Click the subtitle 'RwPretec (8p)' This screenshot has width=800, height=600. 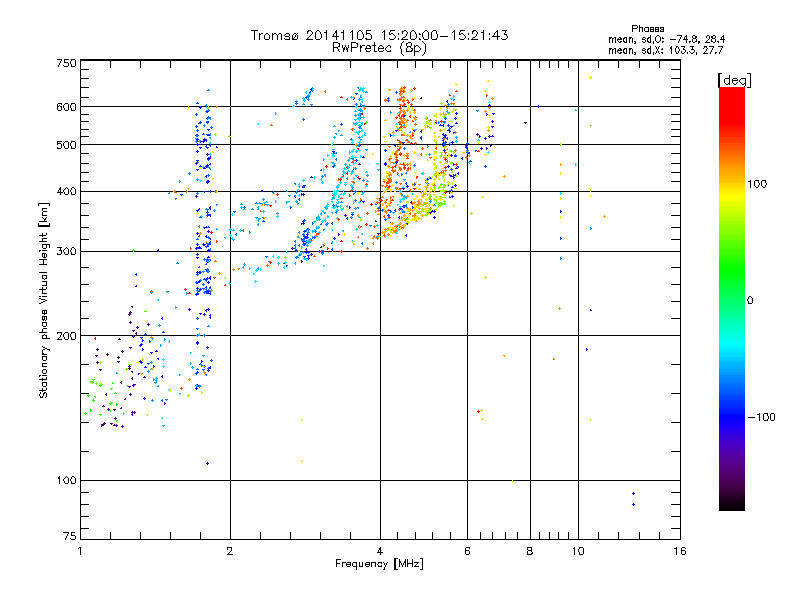coord(379,48)
